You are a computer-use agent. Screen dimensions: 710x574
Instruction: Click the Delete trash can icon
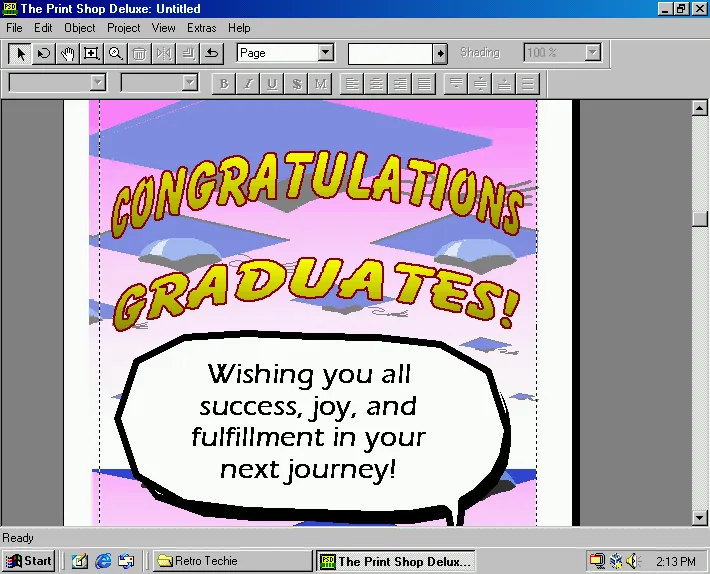tap(139, 53)
